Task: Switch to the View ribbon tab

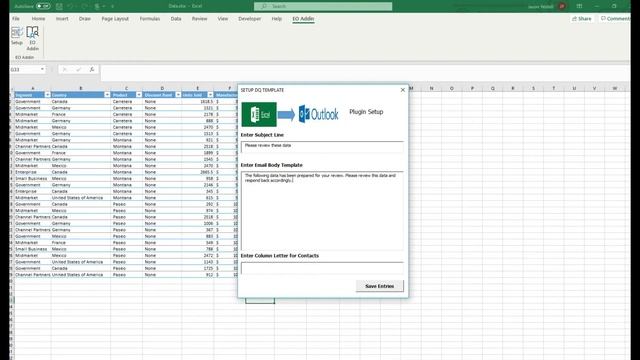Action: pyautogui.click(x=223, y=19)
